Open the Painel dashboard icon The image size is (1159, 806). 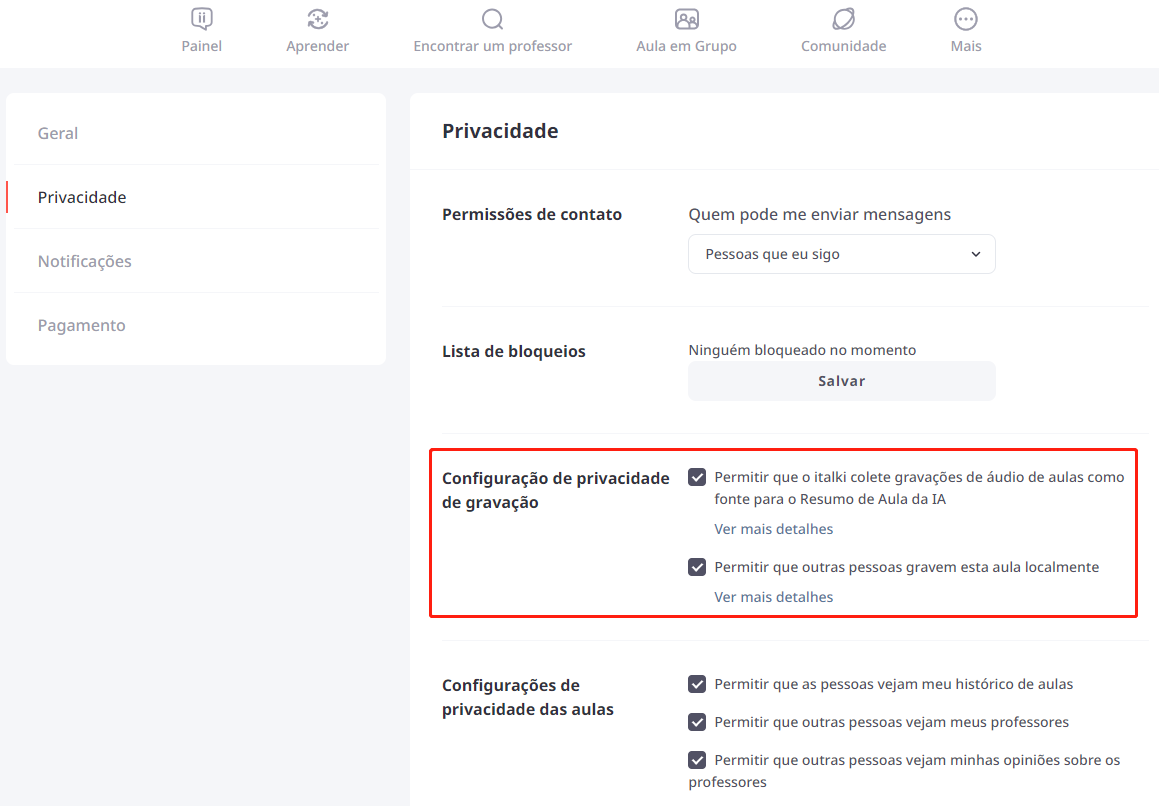pyautogui.click(x=202, y=19)
